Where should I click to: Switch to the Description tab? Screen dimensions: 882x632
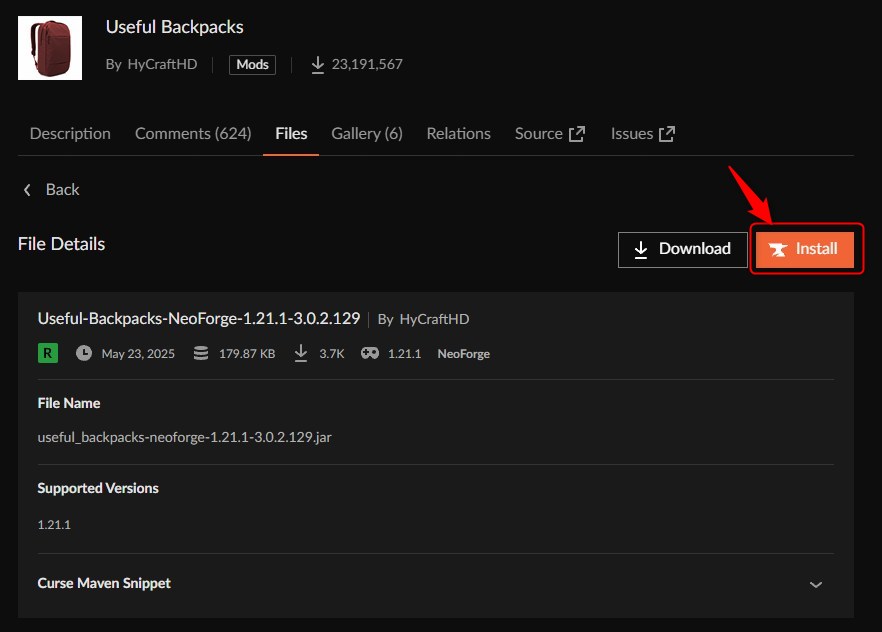point(70,133)
